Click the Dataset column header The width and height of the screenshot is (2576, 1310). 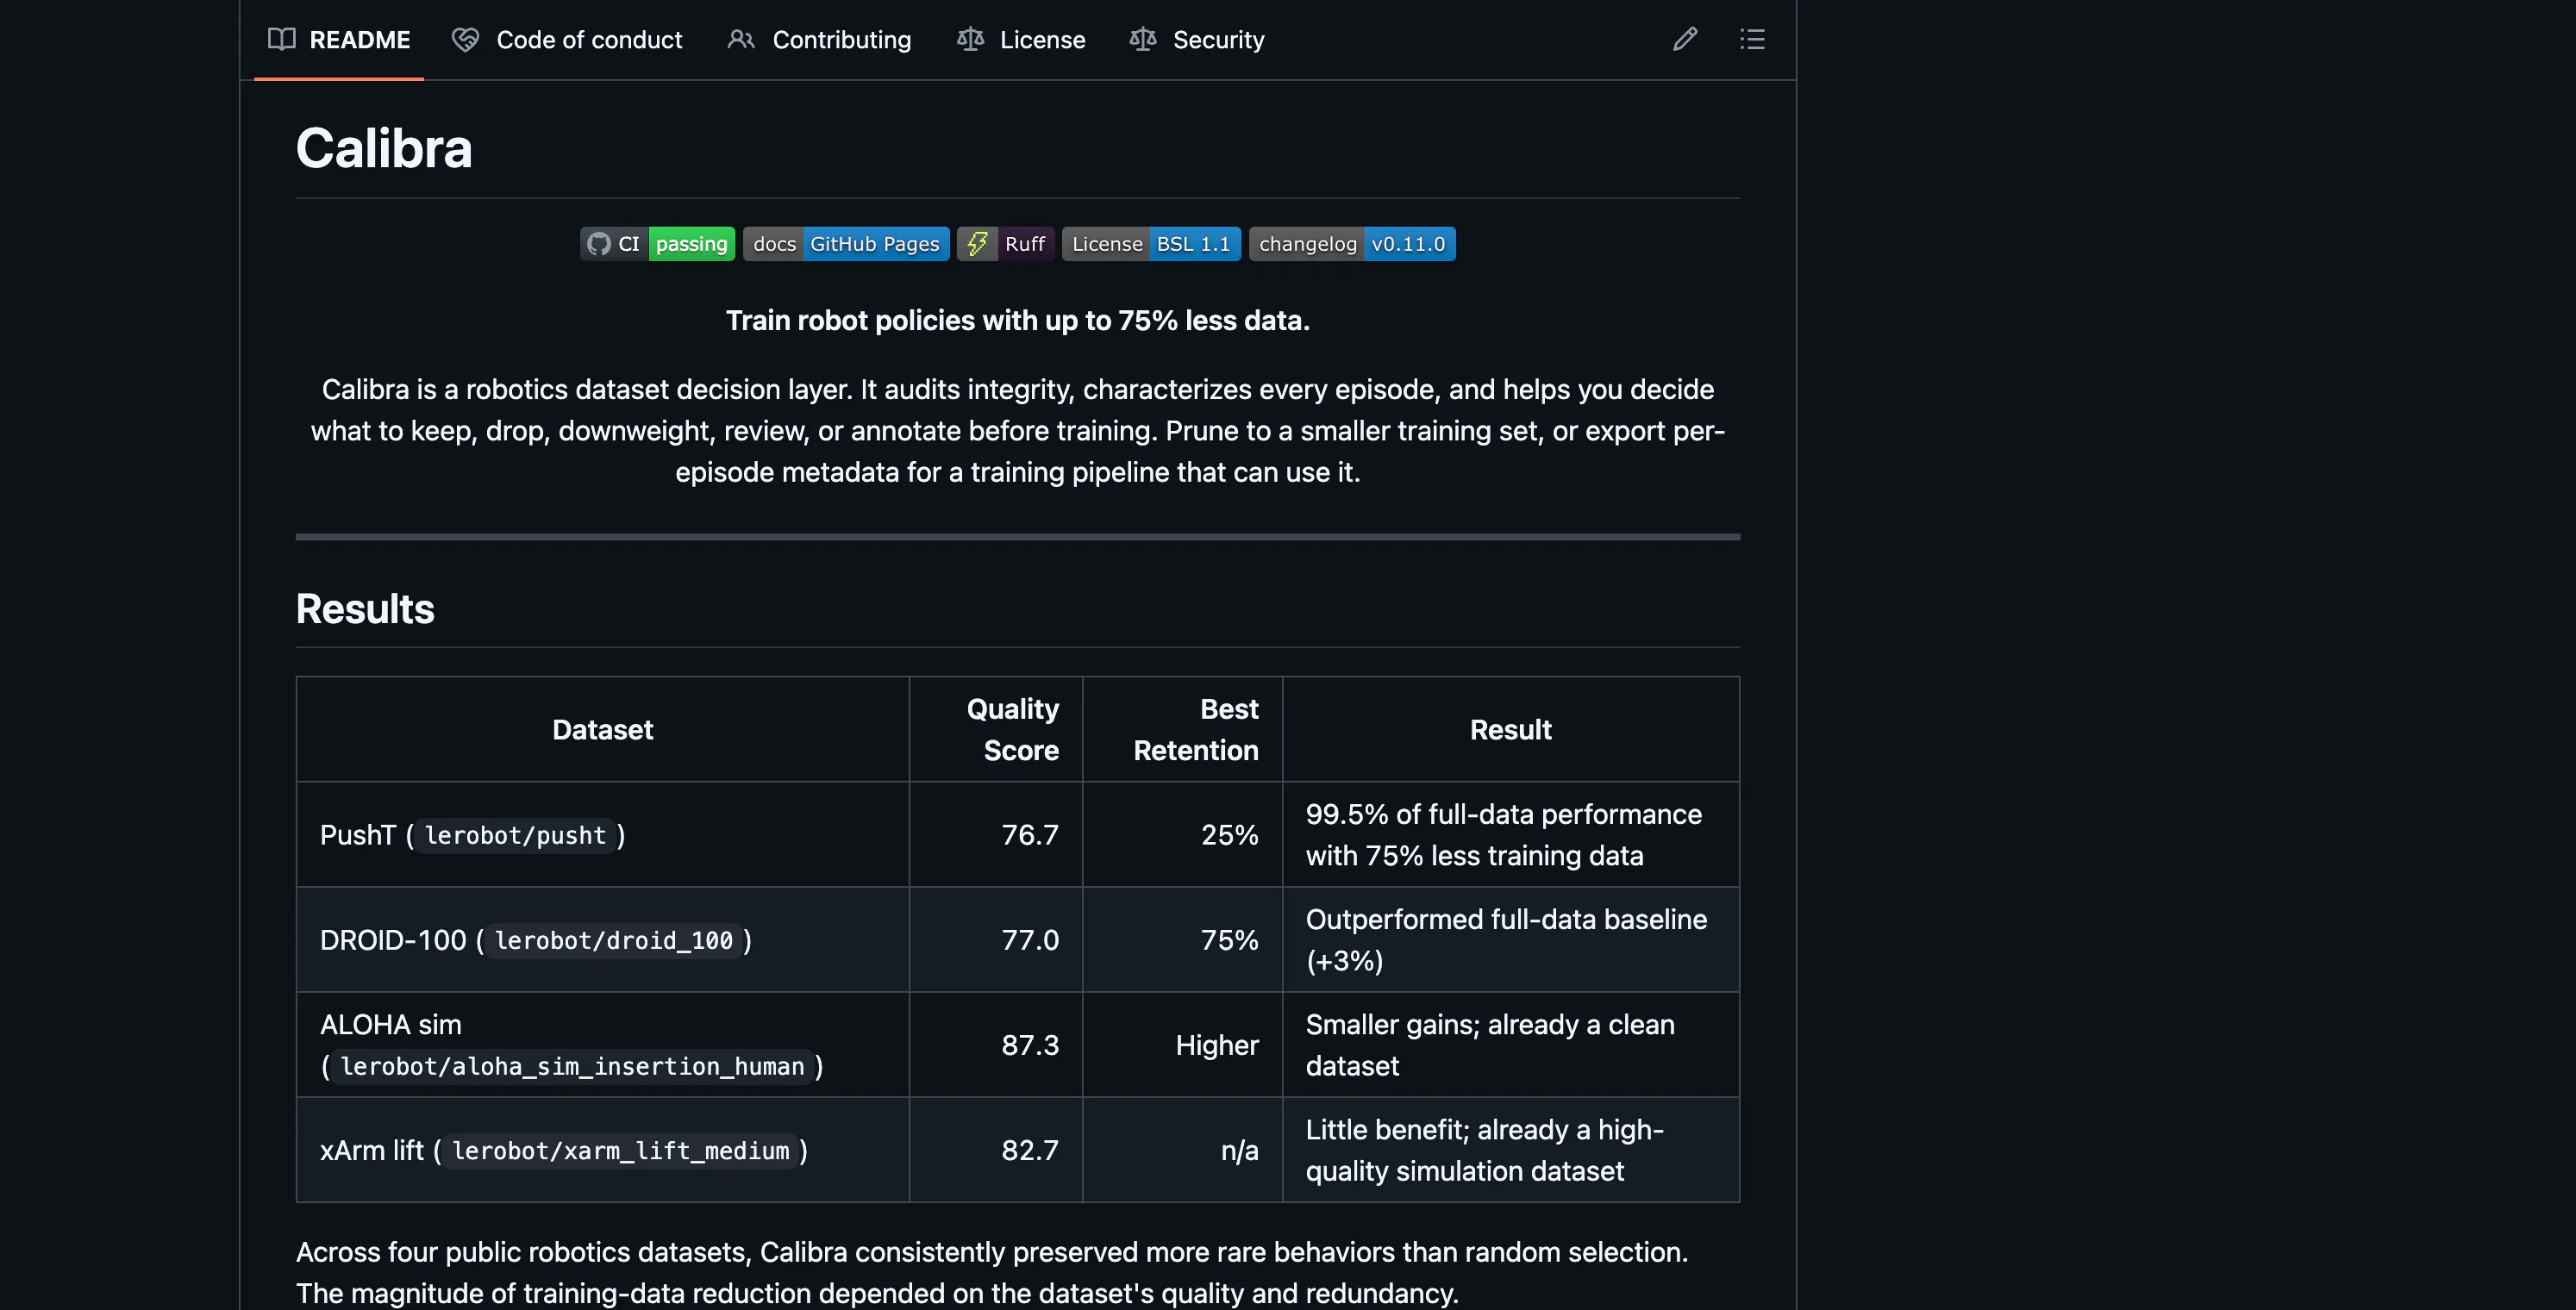pos(602,729)
